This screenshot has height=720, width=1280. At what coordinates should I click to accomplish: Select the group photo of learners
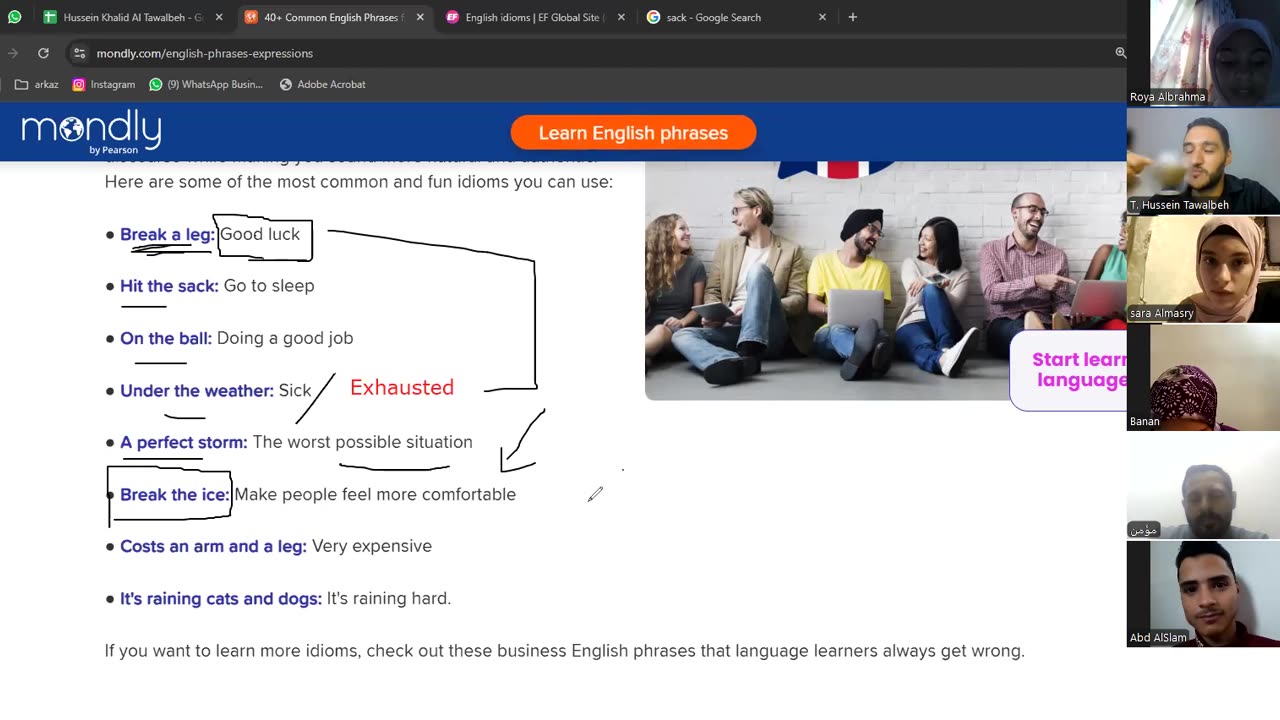pyautogui.click(x=885, y=281)
